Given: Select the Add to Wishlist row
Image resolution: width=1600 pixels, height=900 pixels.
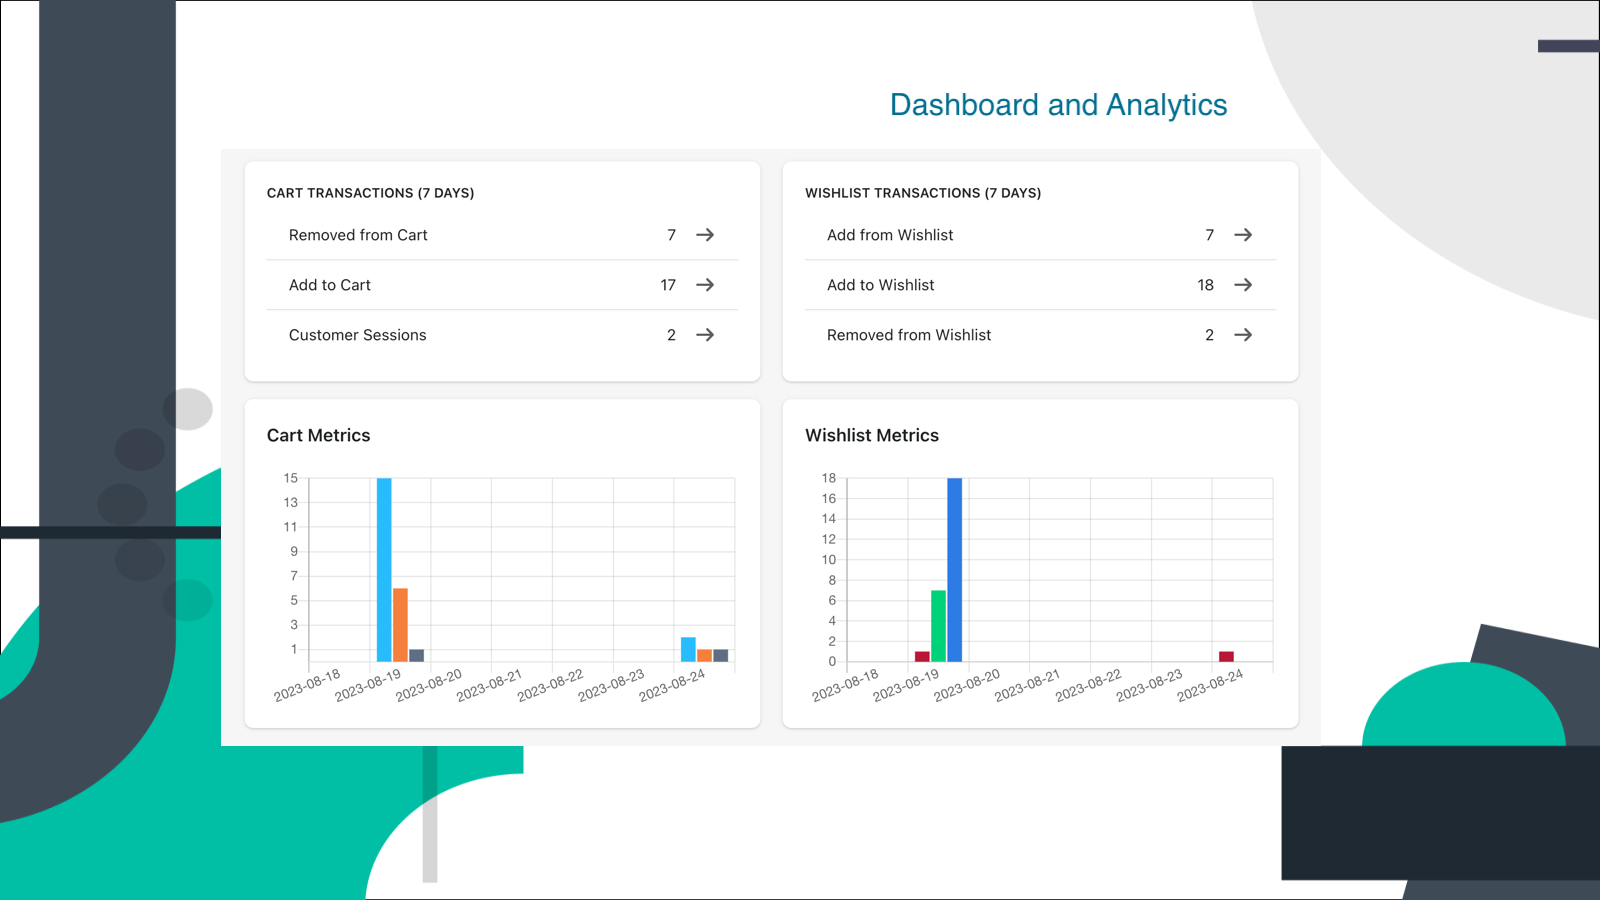Looking at the screenshot, I should pos(880,285).
